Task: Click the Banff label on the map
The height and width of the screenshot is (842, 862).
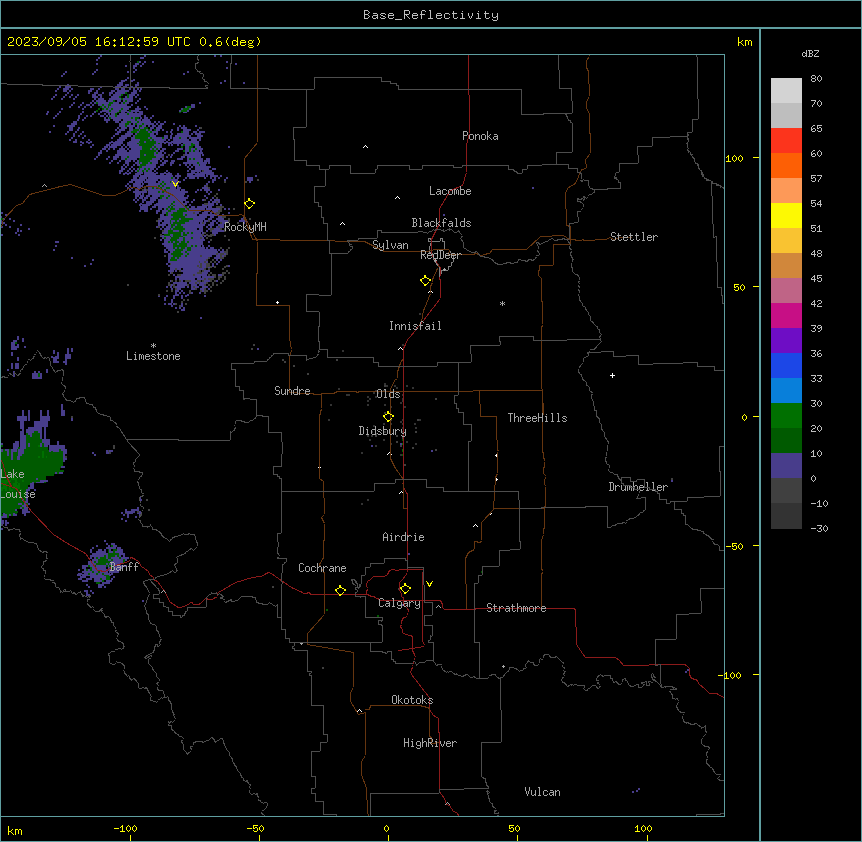Action: (124, 567)
